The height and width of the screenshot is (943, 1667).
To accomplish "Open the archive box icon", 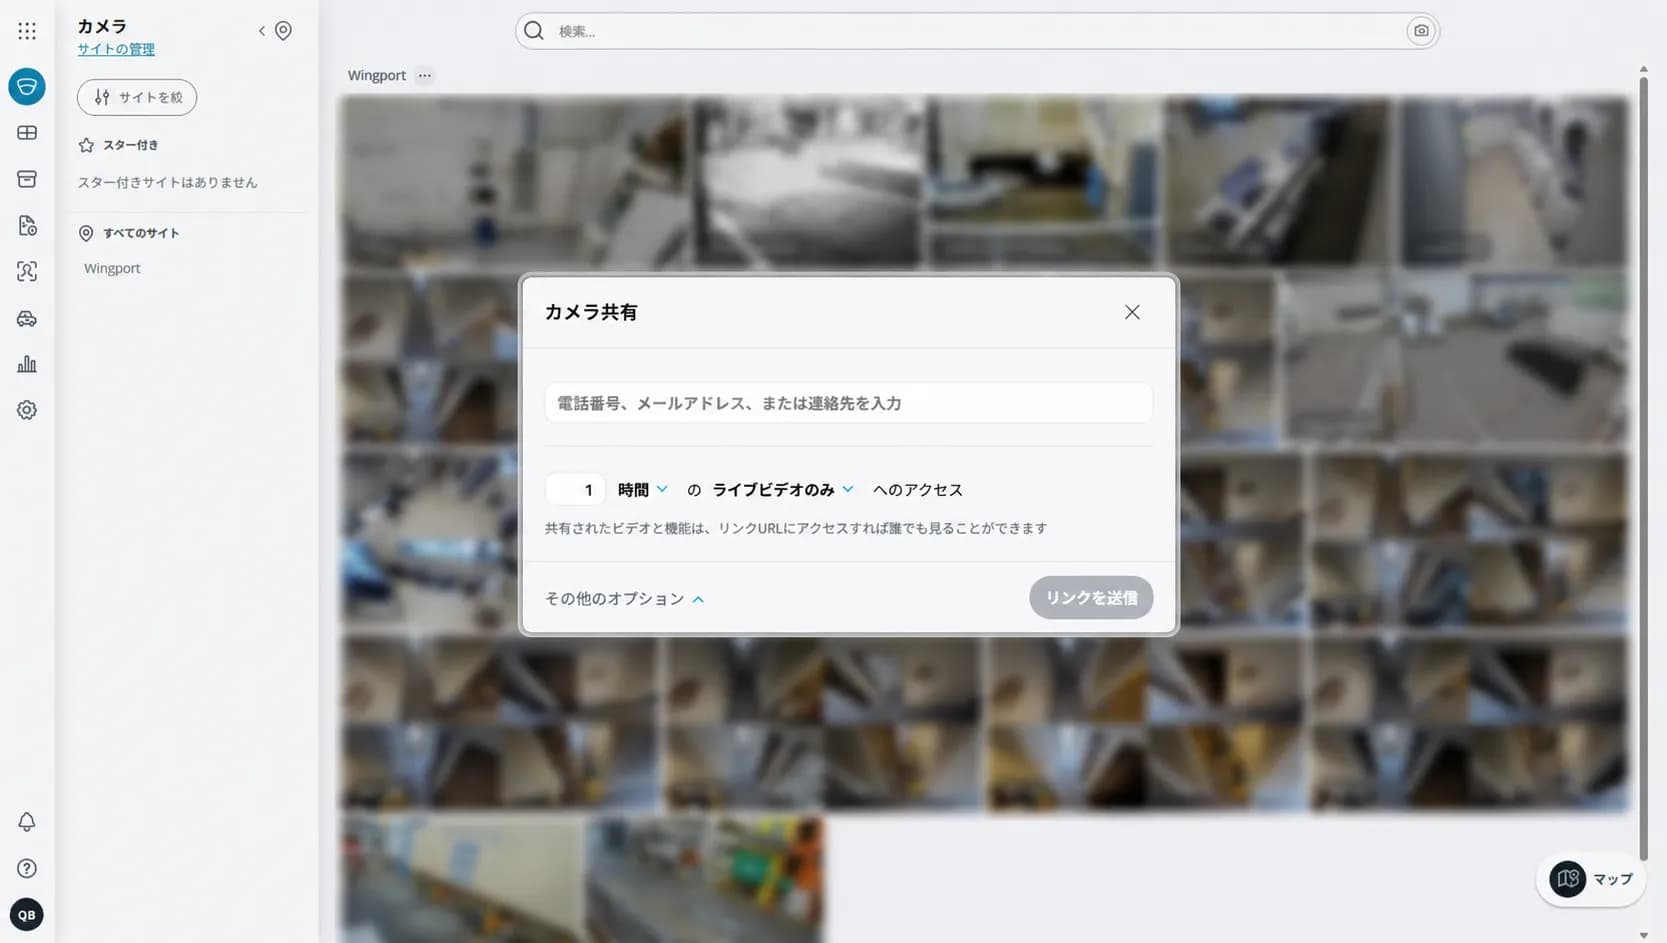I will pos(27,179).
